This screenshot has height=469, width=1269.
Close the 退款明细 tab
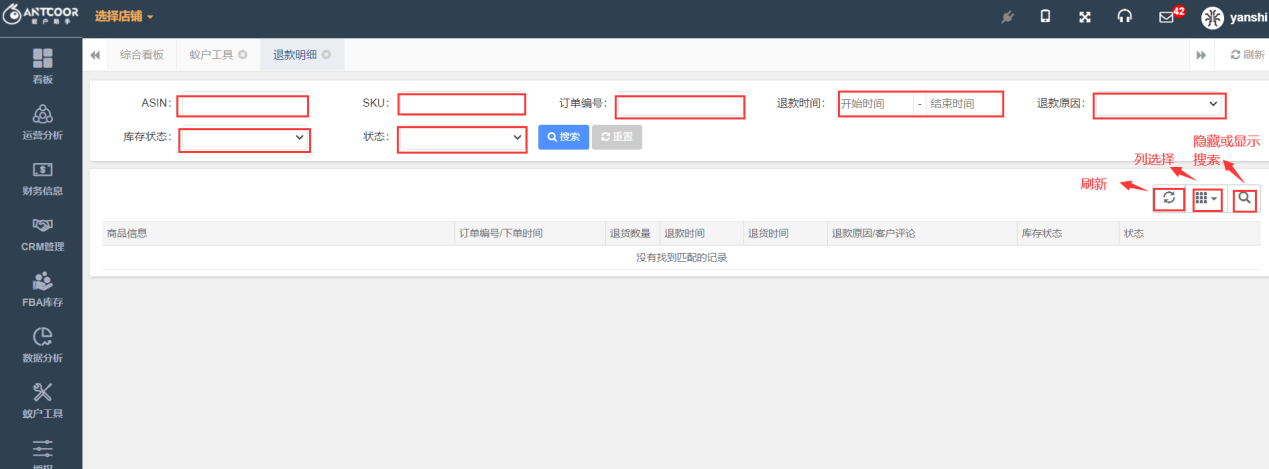click(x=326, y=55)
